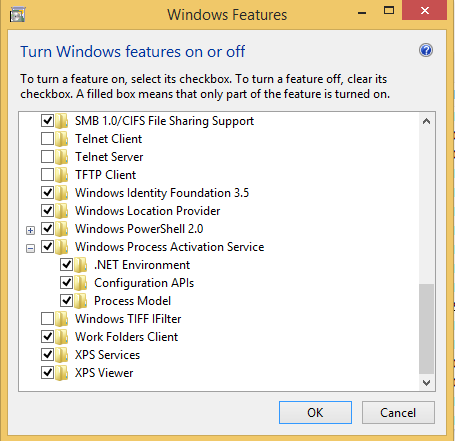Click the folder icon next to SMB 1.0/CIFS
The width and height of the screenshot is (455, 441).
62,121
